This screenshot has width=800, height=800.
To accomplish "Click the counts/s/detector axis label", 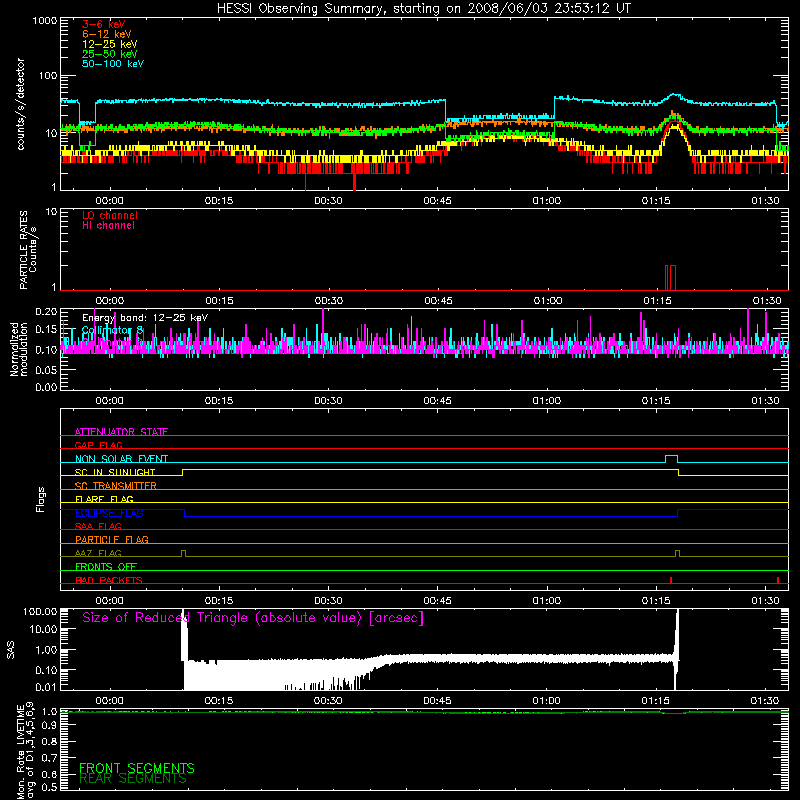I will (x=21, y=104).
